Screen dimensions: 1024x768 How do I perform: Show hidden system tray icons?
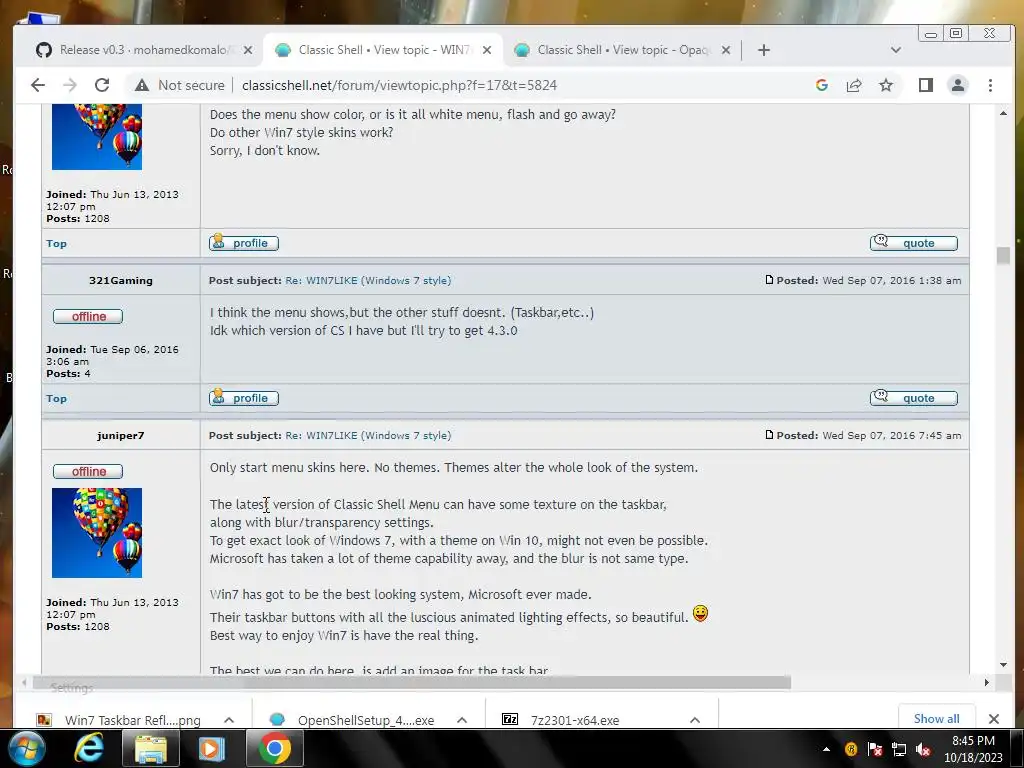(826, 749)
